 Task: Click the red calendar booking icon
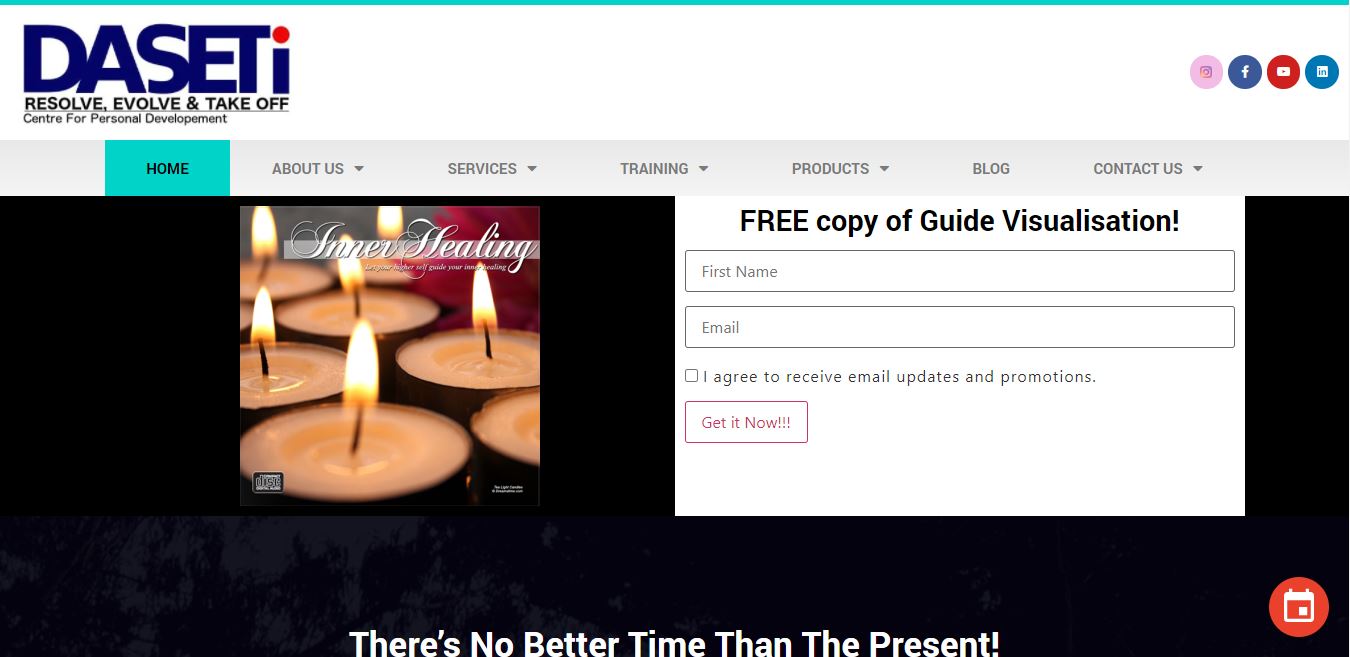coord(1299,607)
